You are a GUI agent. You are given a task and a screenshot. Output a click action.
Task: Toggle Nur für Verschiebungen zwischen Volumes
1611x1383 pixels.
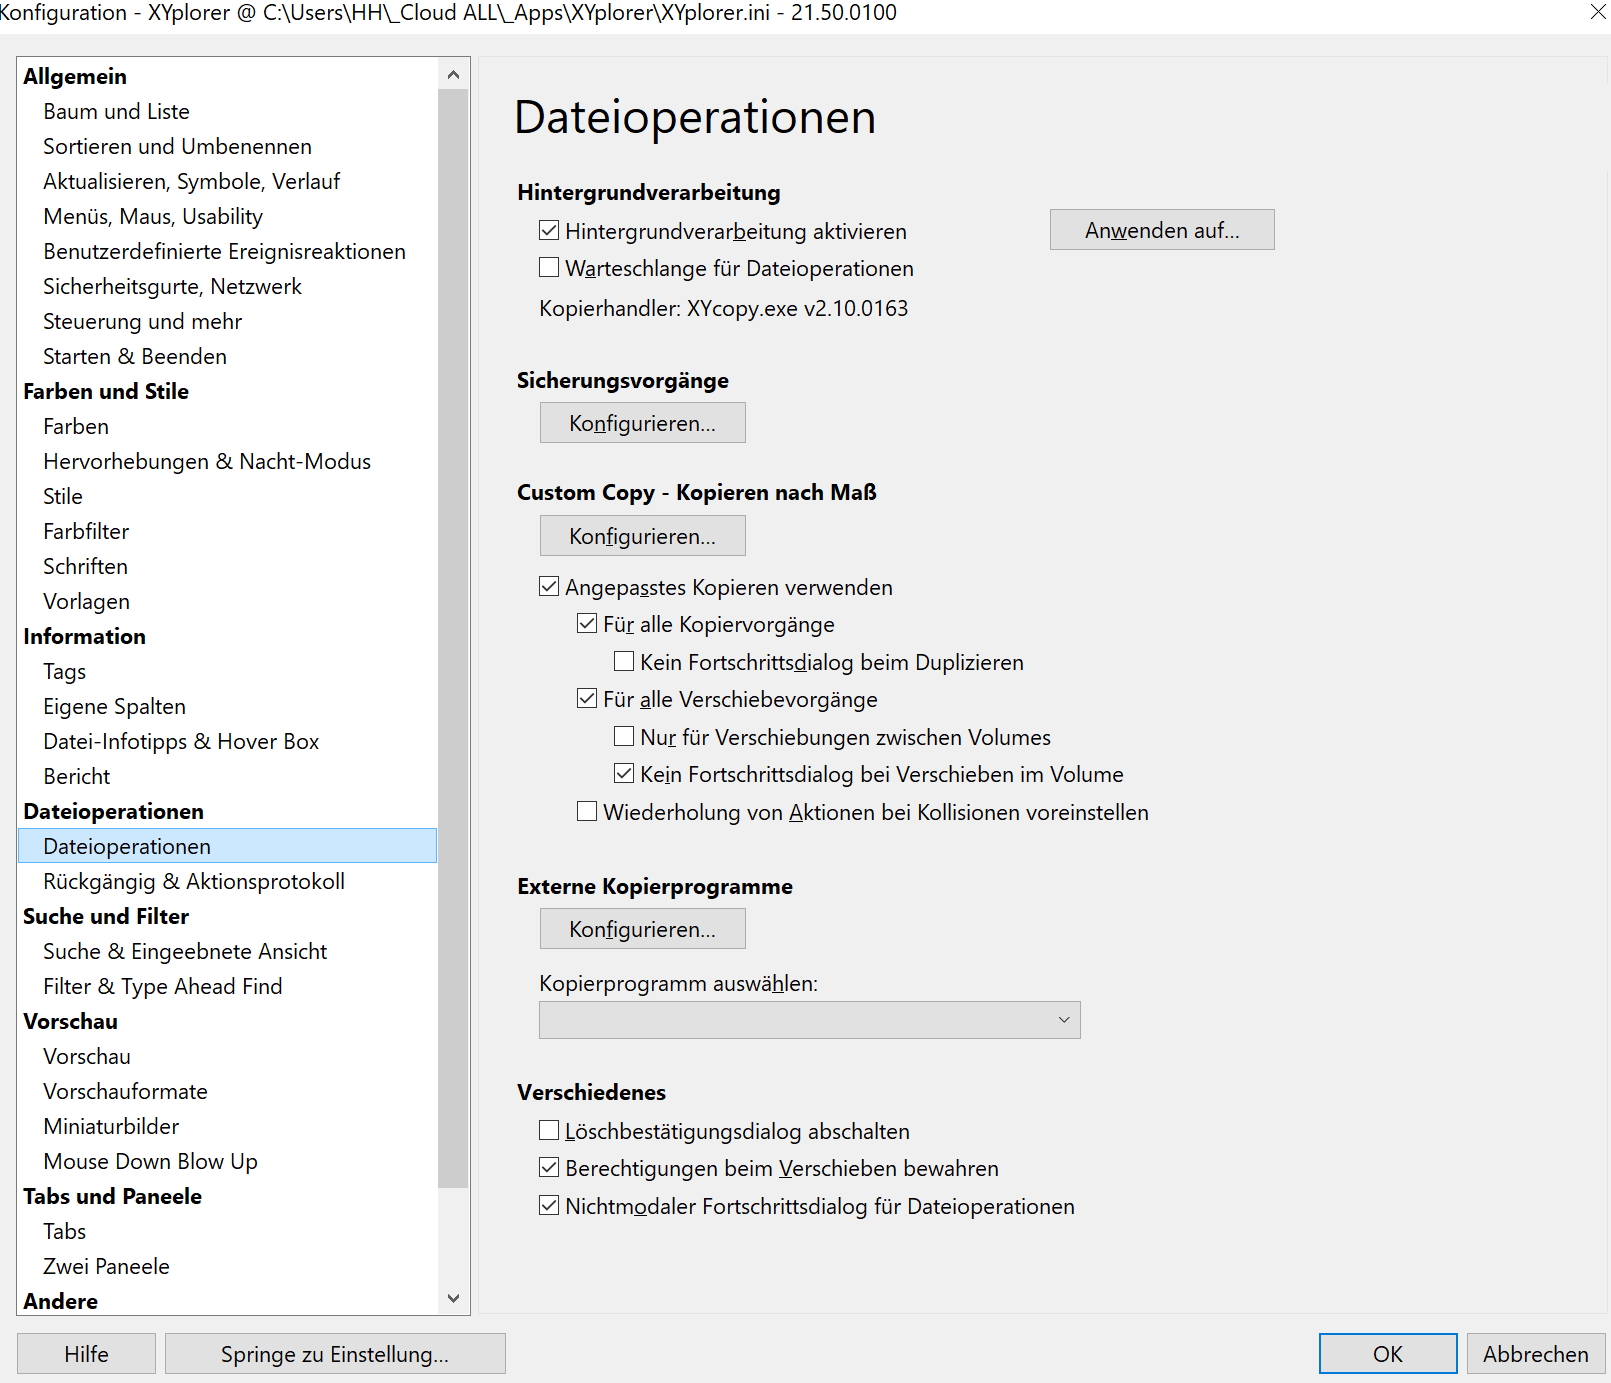click(624, 737)
